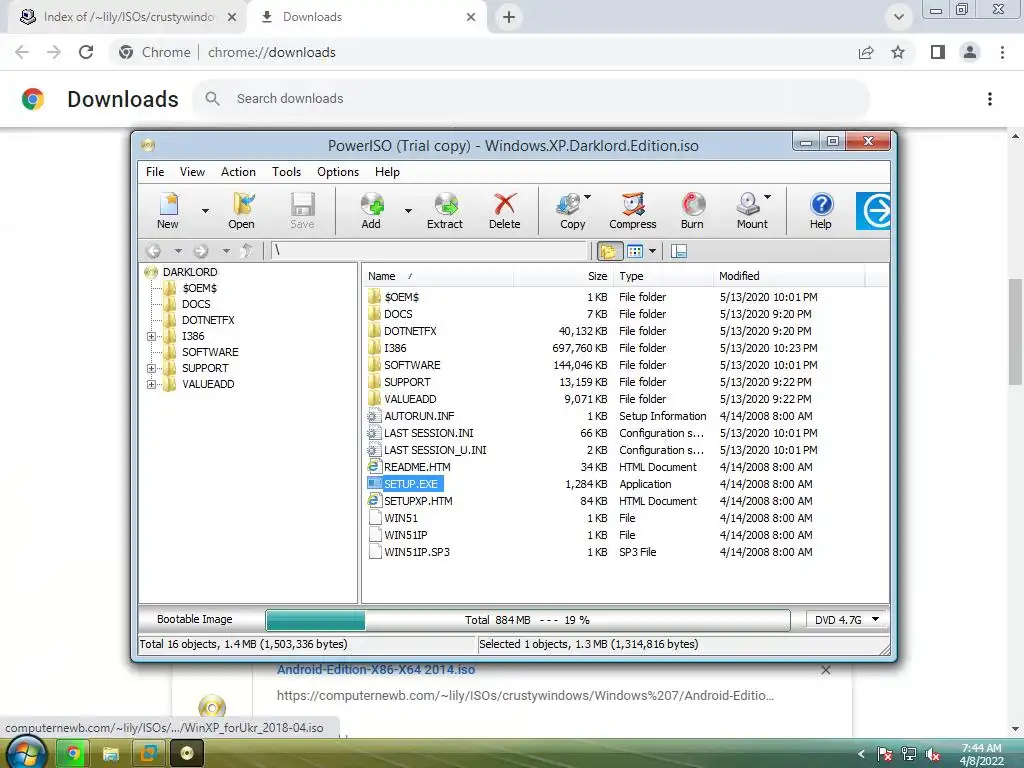Open a new Chrome tab
Screen dimensions: 1024x768
(509, 17)
